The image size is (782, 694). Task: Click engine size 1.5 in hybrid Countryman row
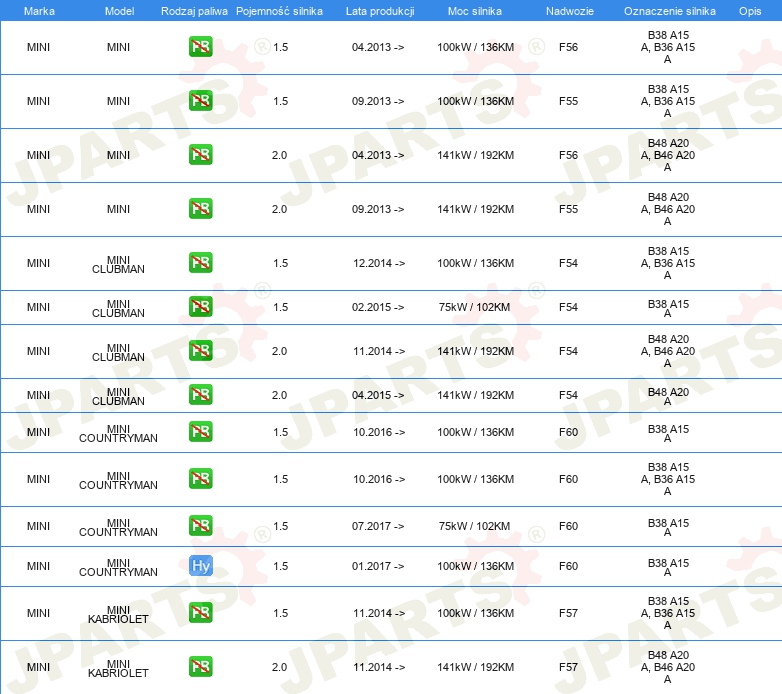point(281,566)
